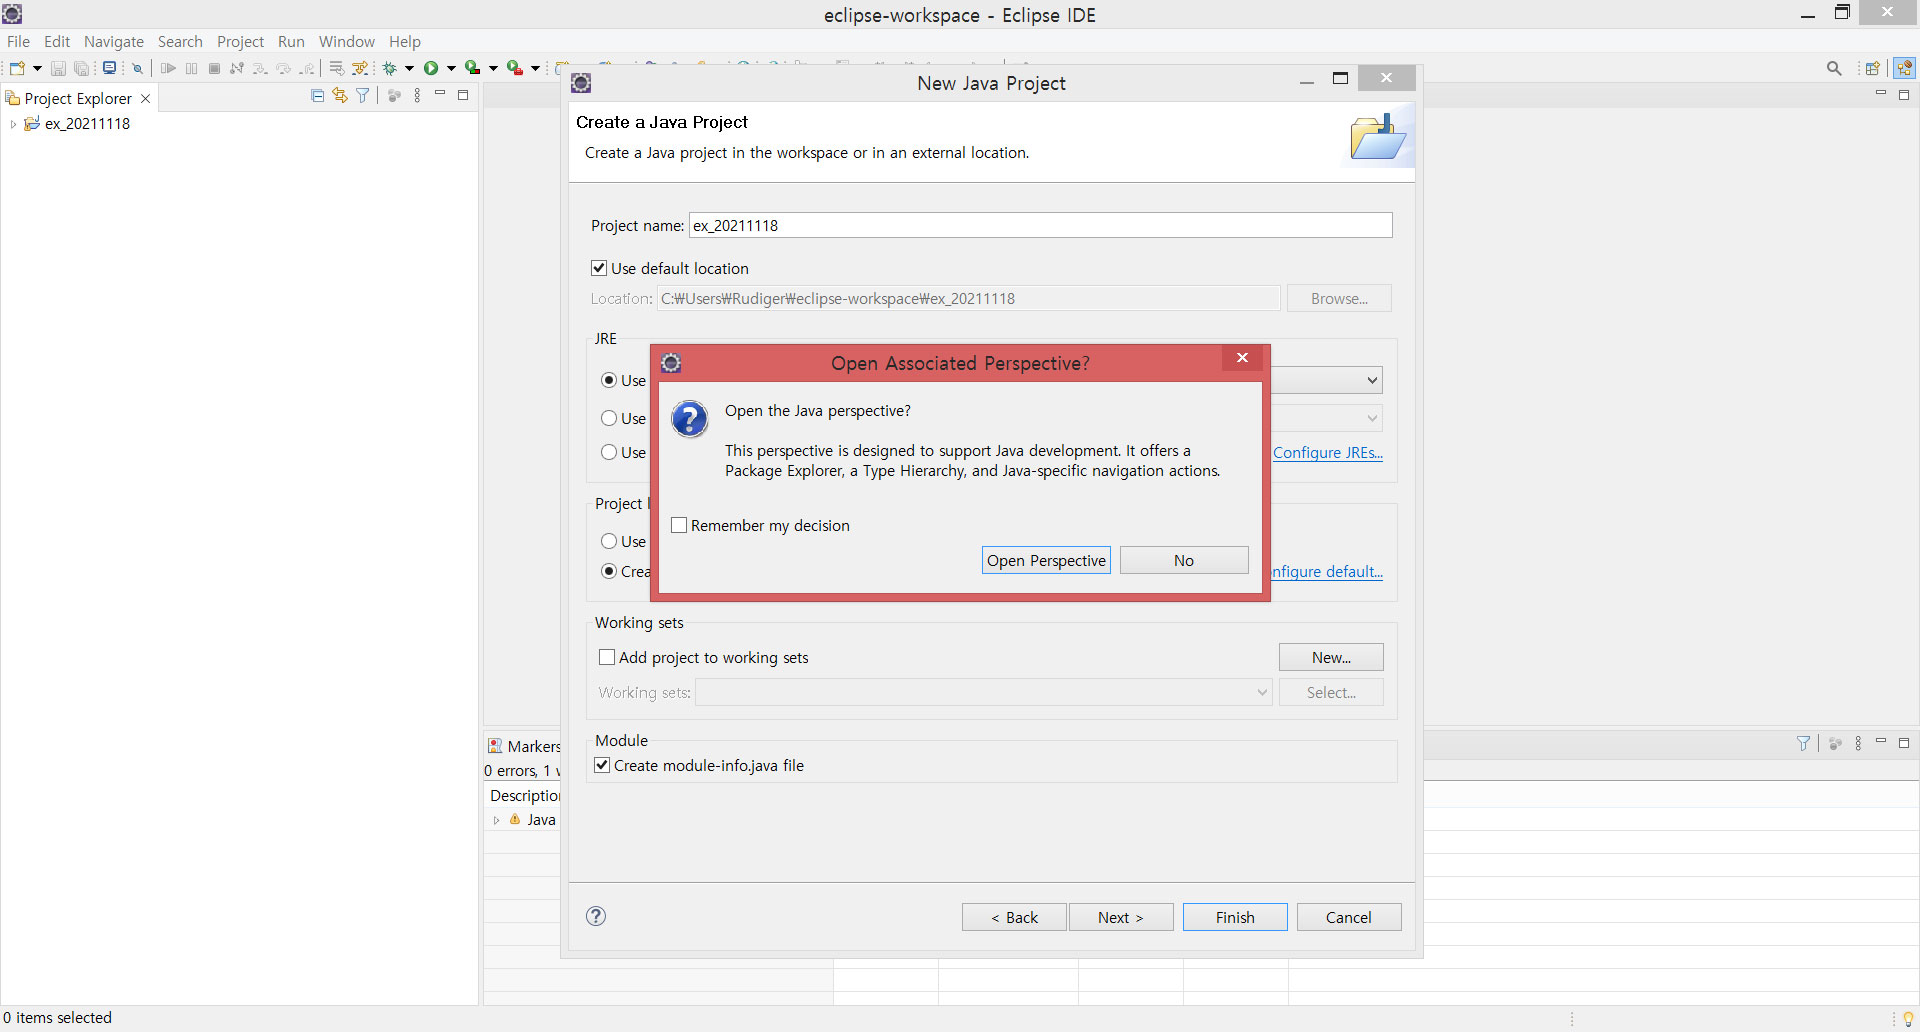This screenshot has width=1920, height=1032.
Task: Open the Configure JREs... link
Action: pos(1328,452)
